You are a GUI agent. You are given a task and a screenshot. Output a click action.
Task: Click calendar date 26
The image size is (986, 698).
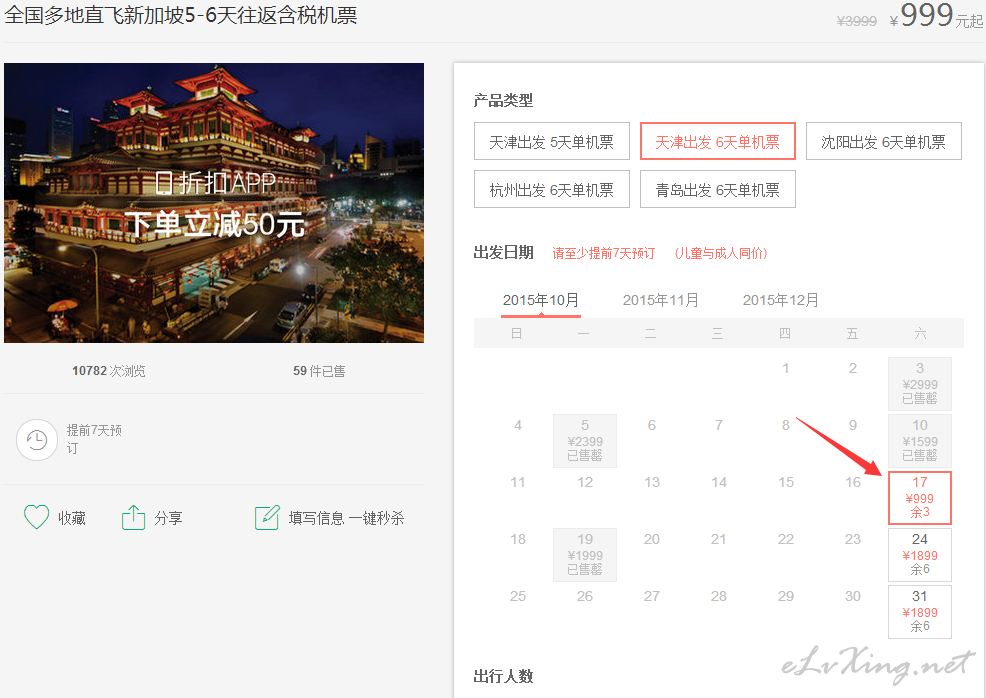pyautogui.click(x=585, y=596)
